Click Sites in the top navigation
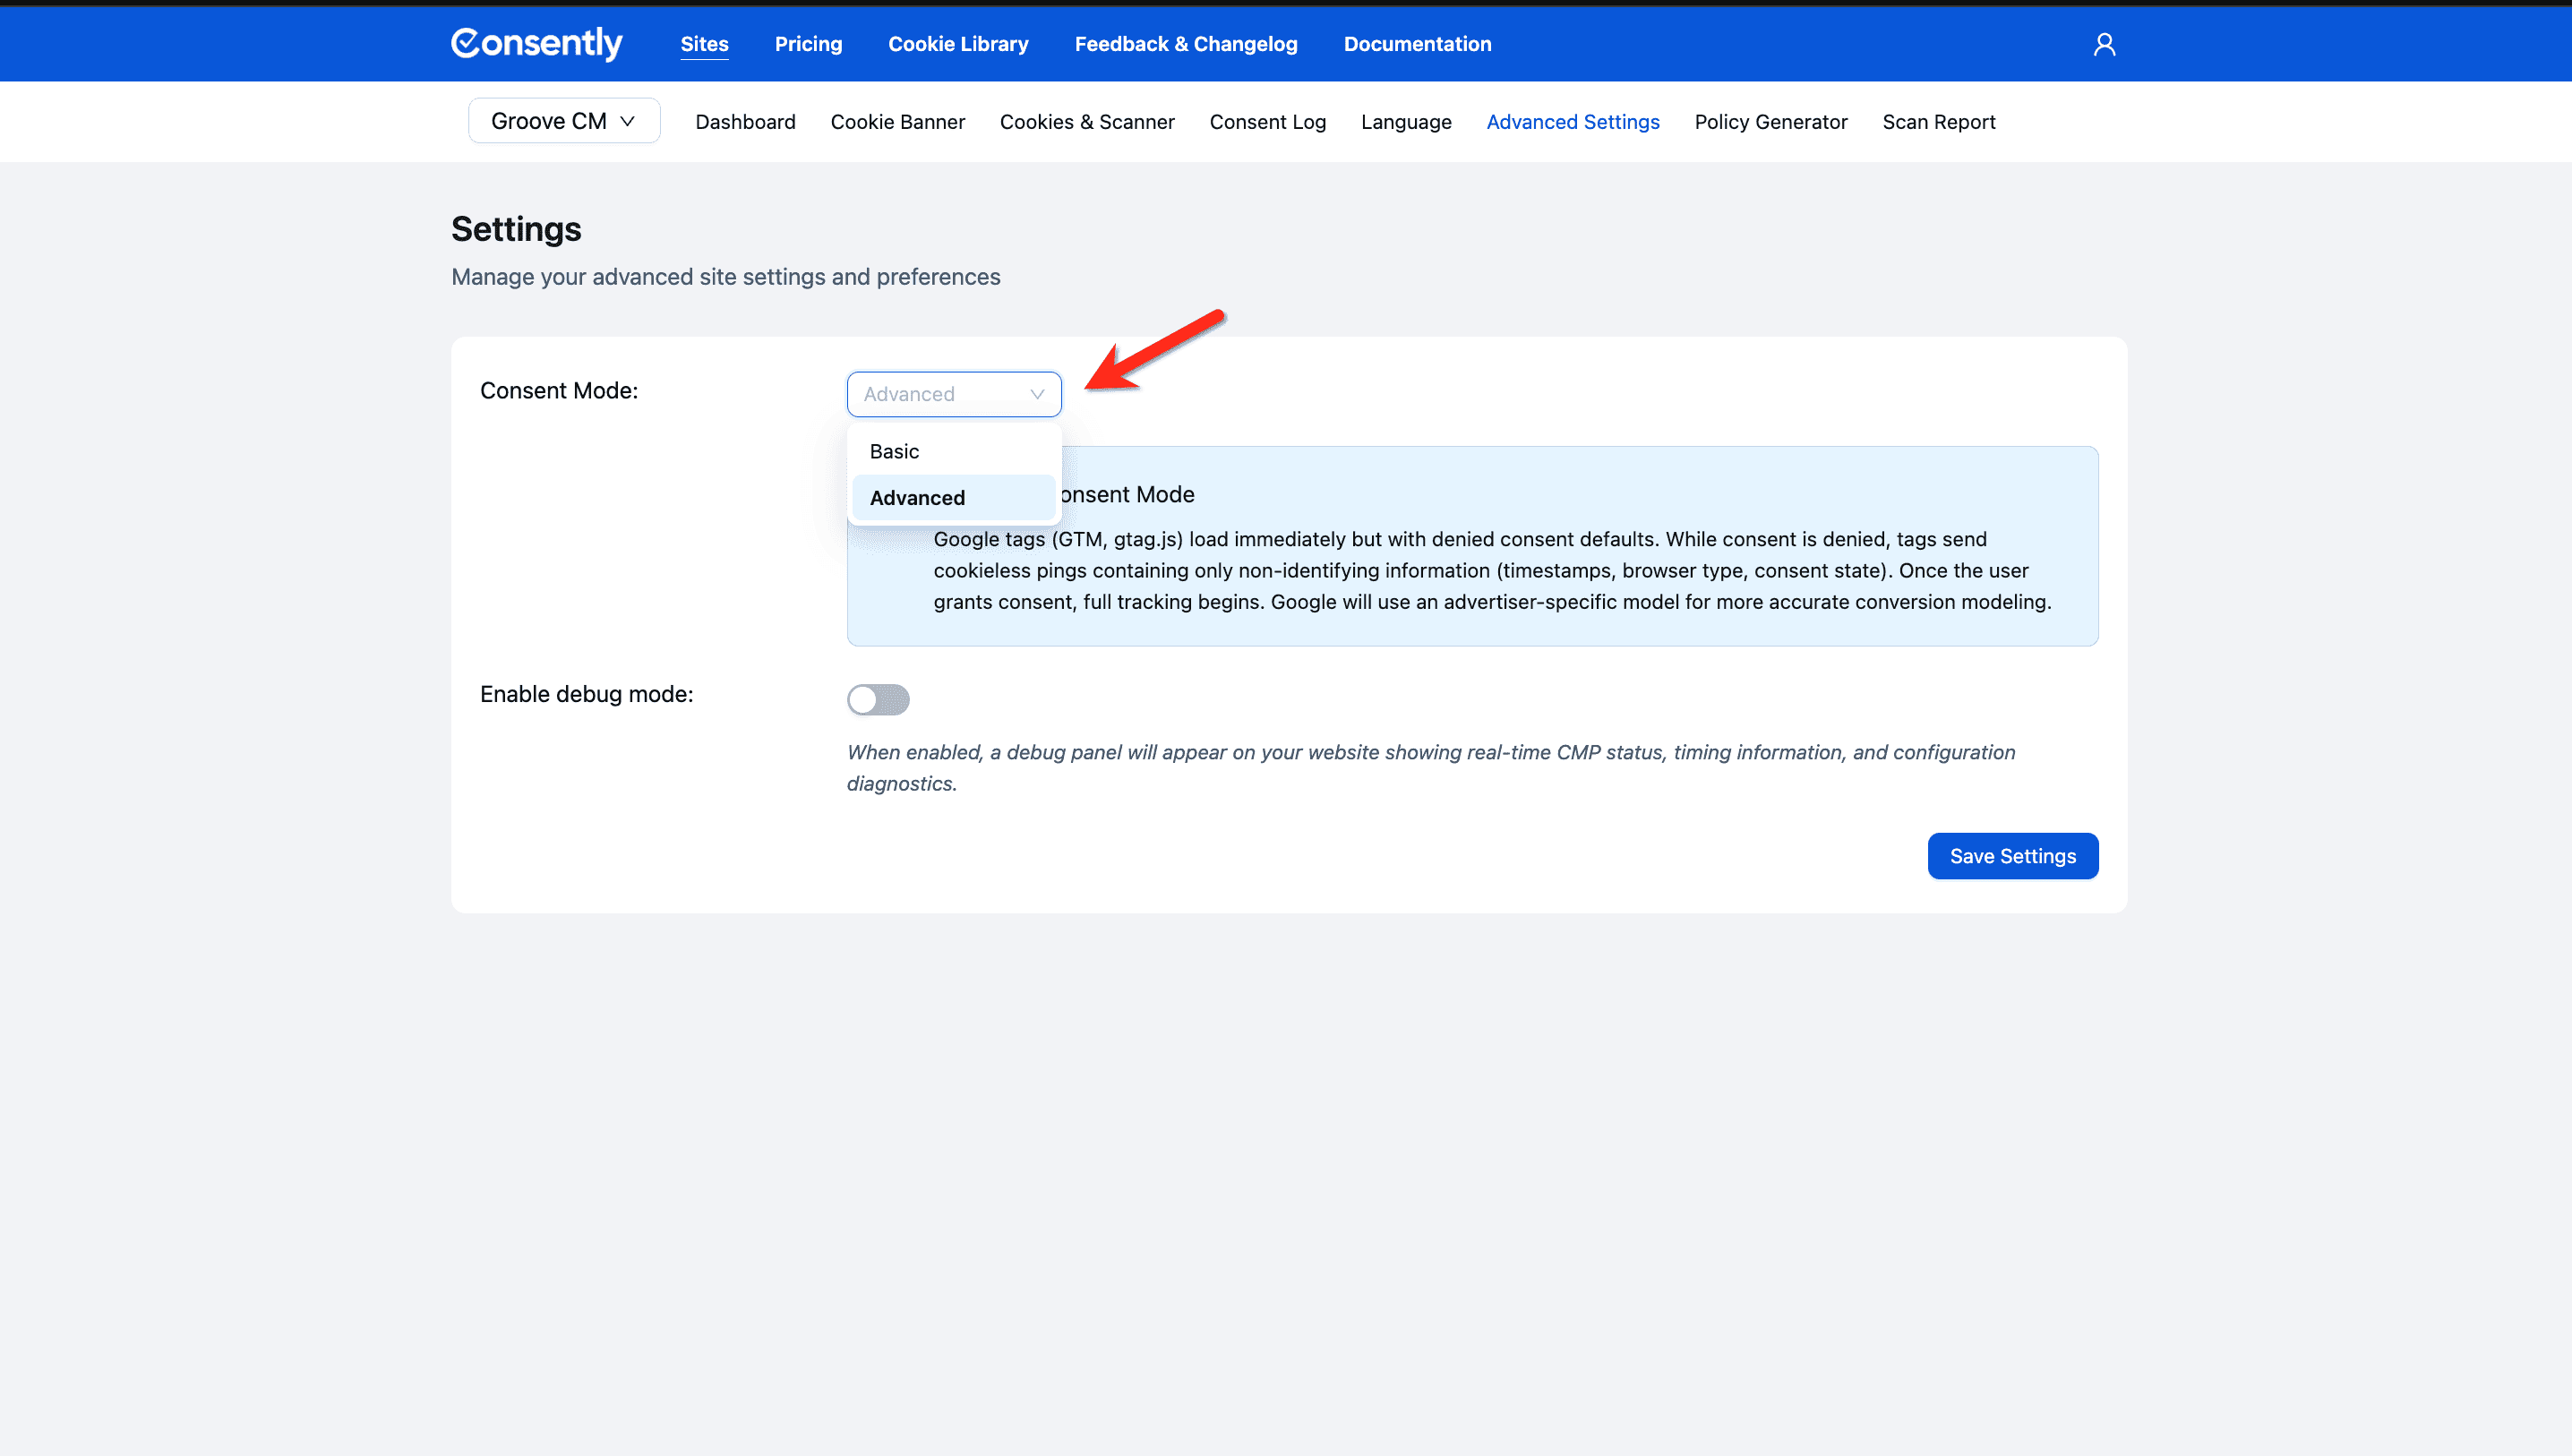This screenshot has height=1456, width=2572. [704, 44]
